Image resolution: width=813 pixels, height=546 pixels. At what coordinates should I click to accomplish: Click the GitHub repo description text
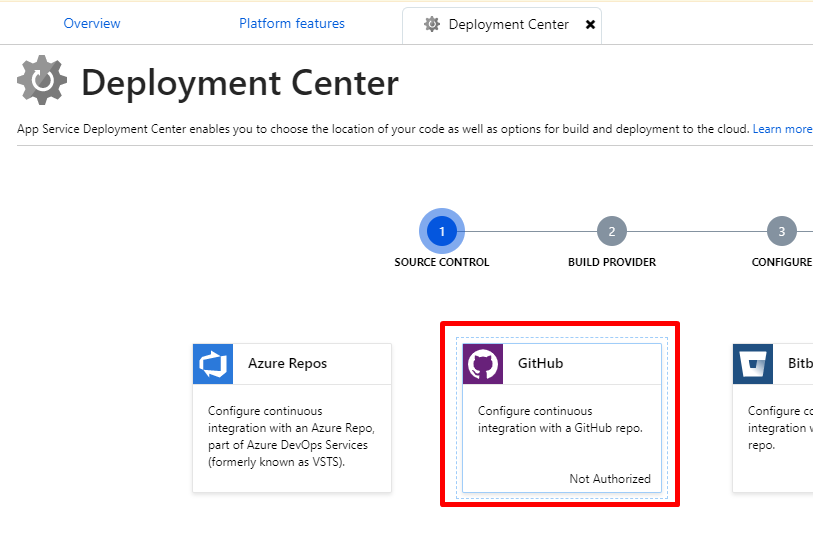560,419
